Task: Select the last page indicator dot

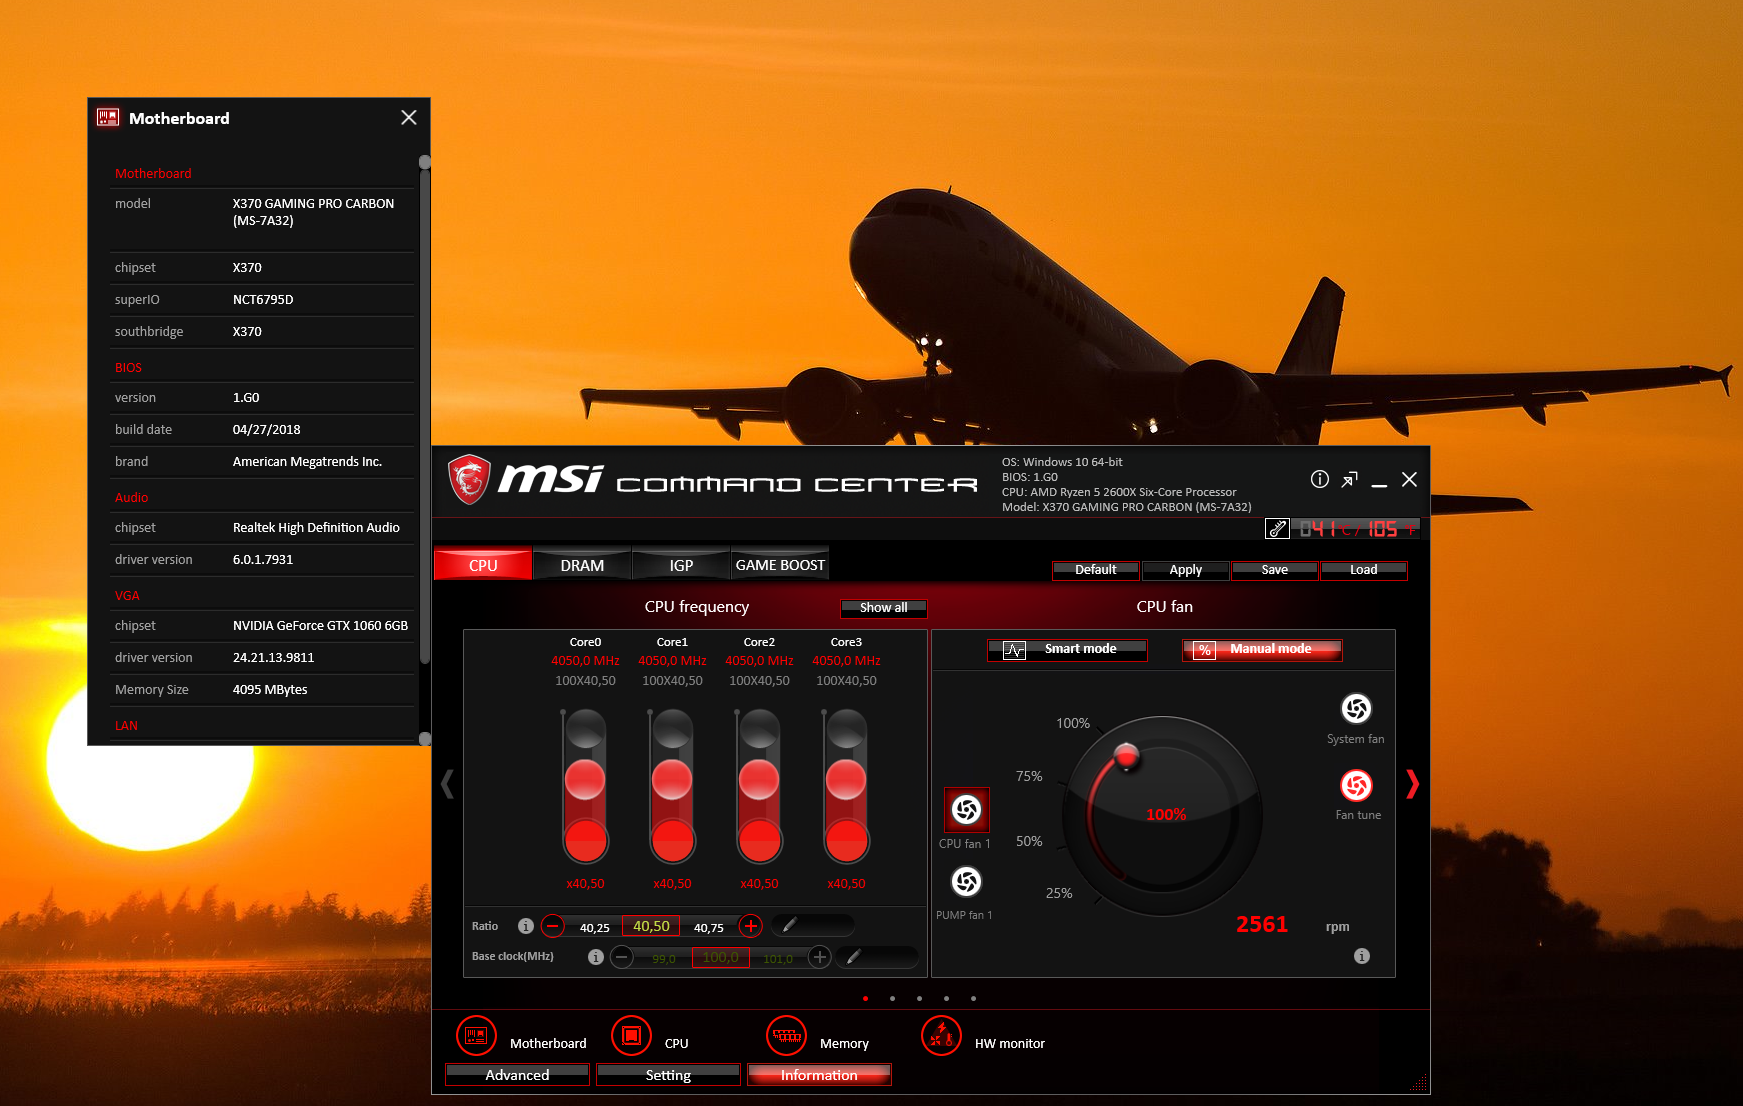Action: coord(973,998)
